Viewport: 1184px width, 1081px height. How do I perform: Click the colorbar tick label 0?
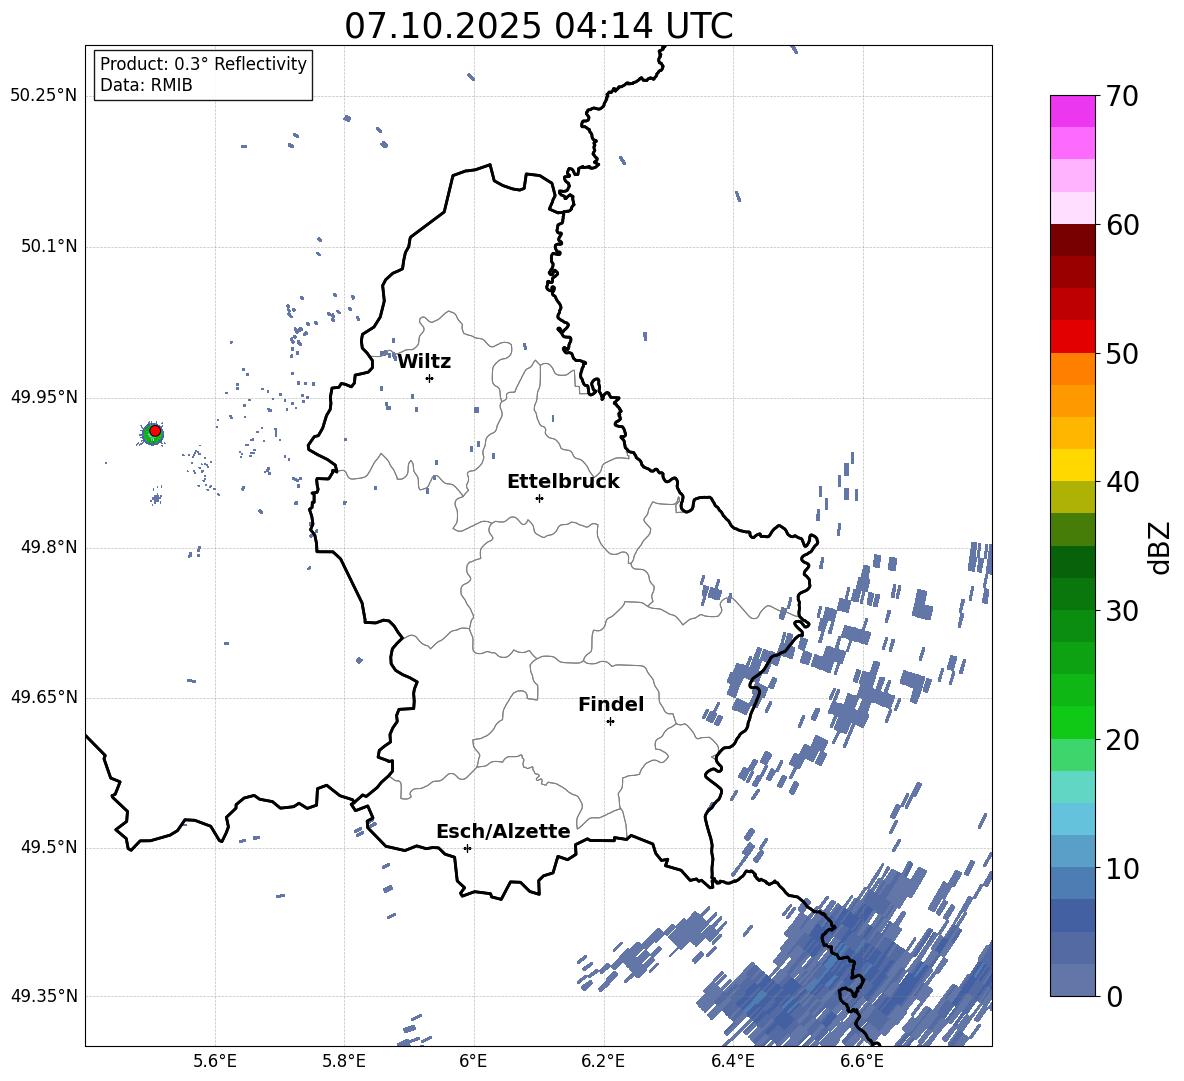[1114, 996]
